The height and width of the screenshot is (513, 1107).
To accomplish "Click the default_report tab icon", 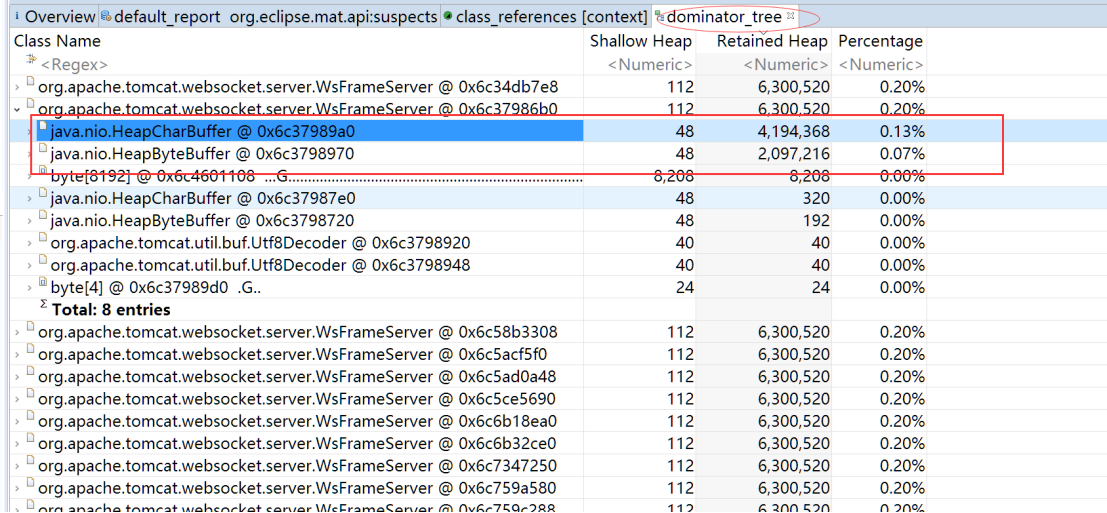I will tap(106, 17).
